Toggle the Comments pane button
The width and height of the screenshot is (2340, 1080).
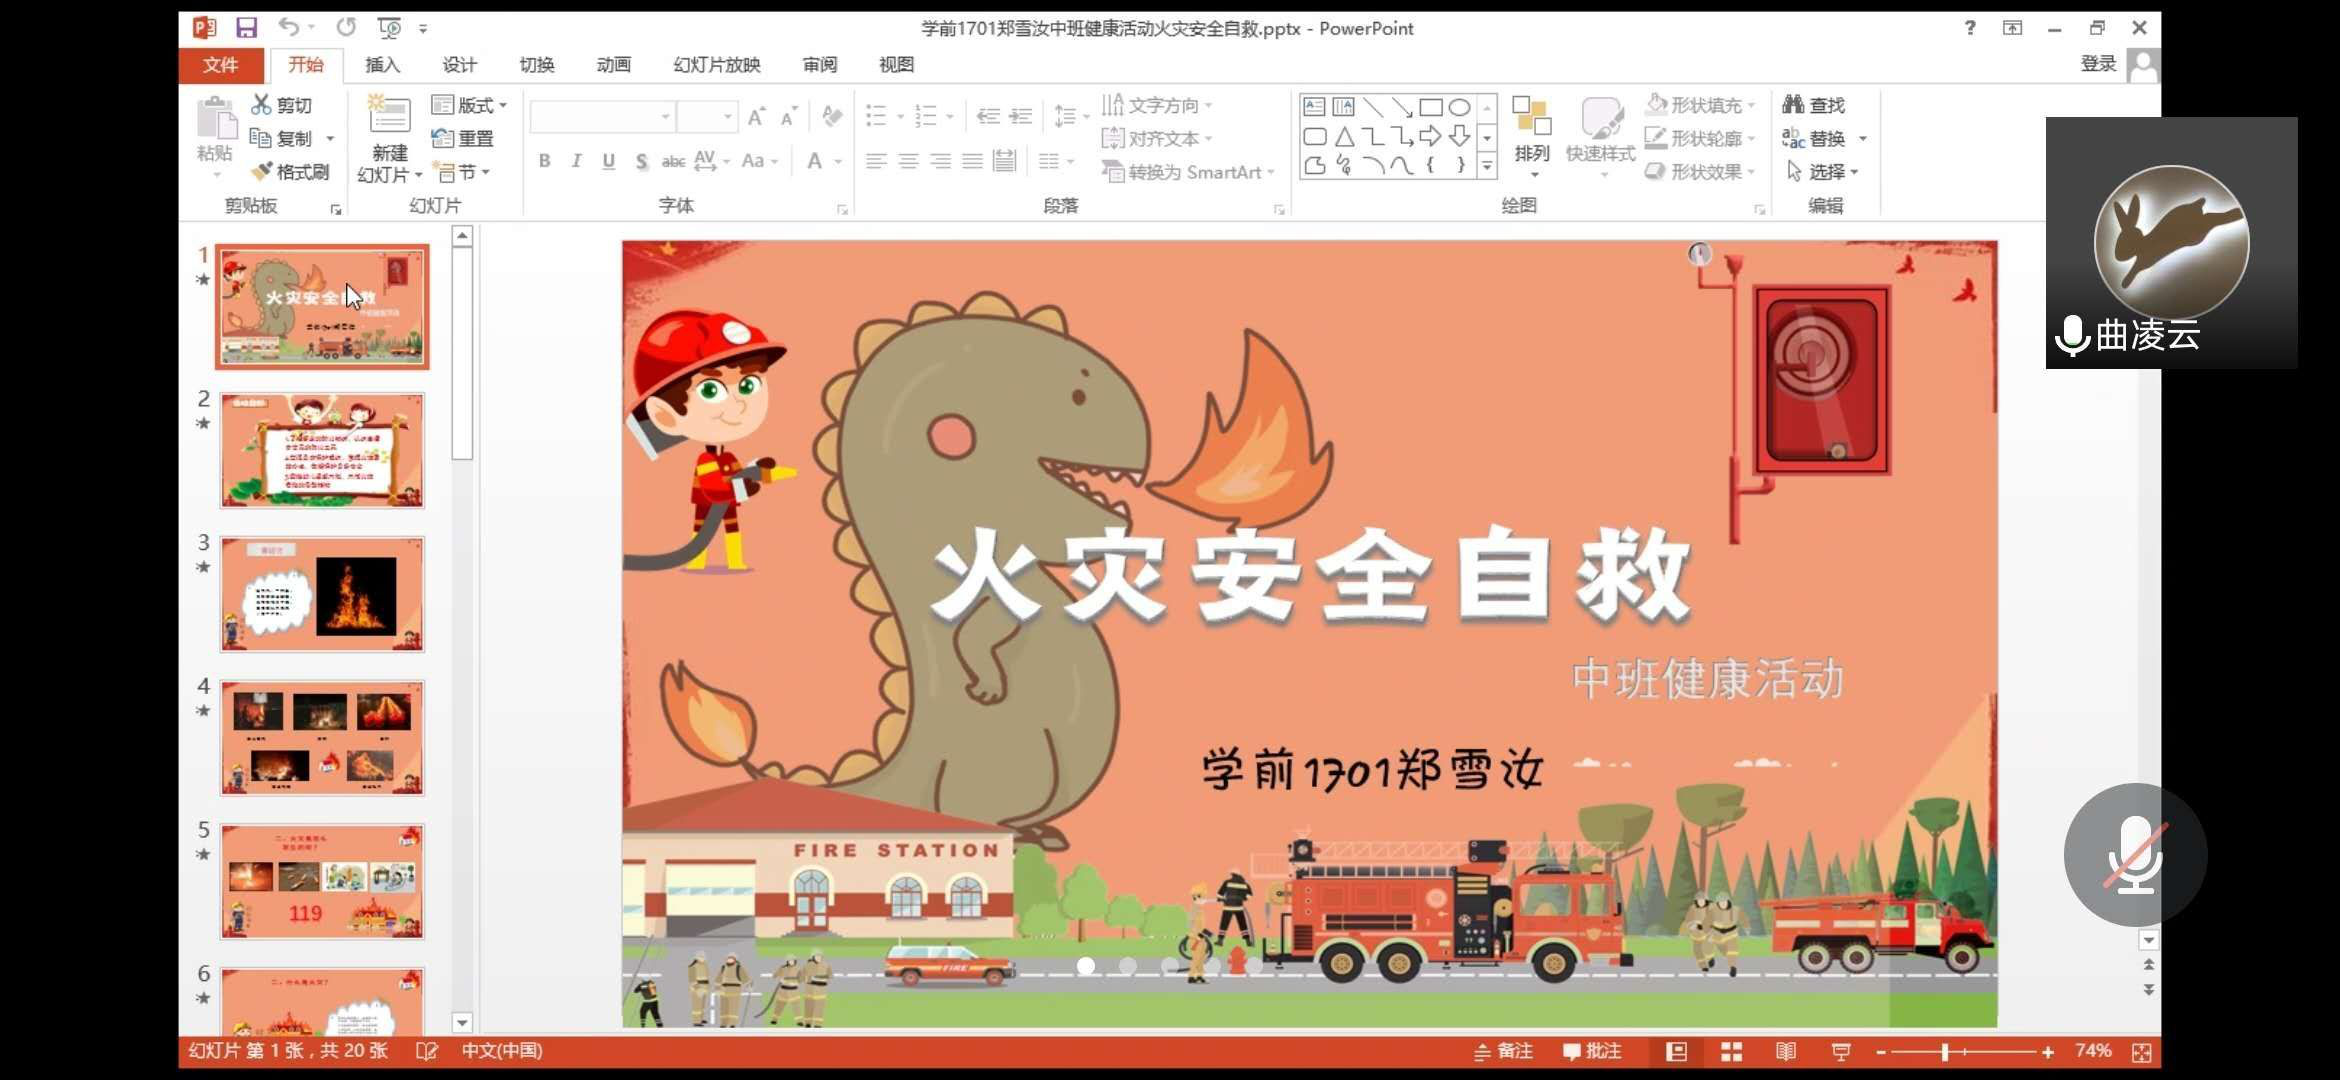pyautogui.click(x=1591, y=1051)
